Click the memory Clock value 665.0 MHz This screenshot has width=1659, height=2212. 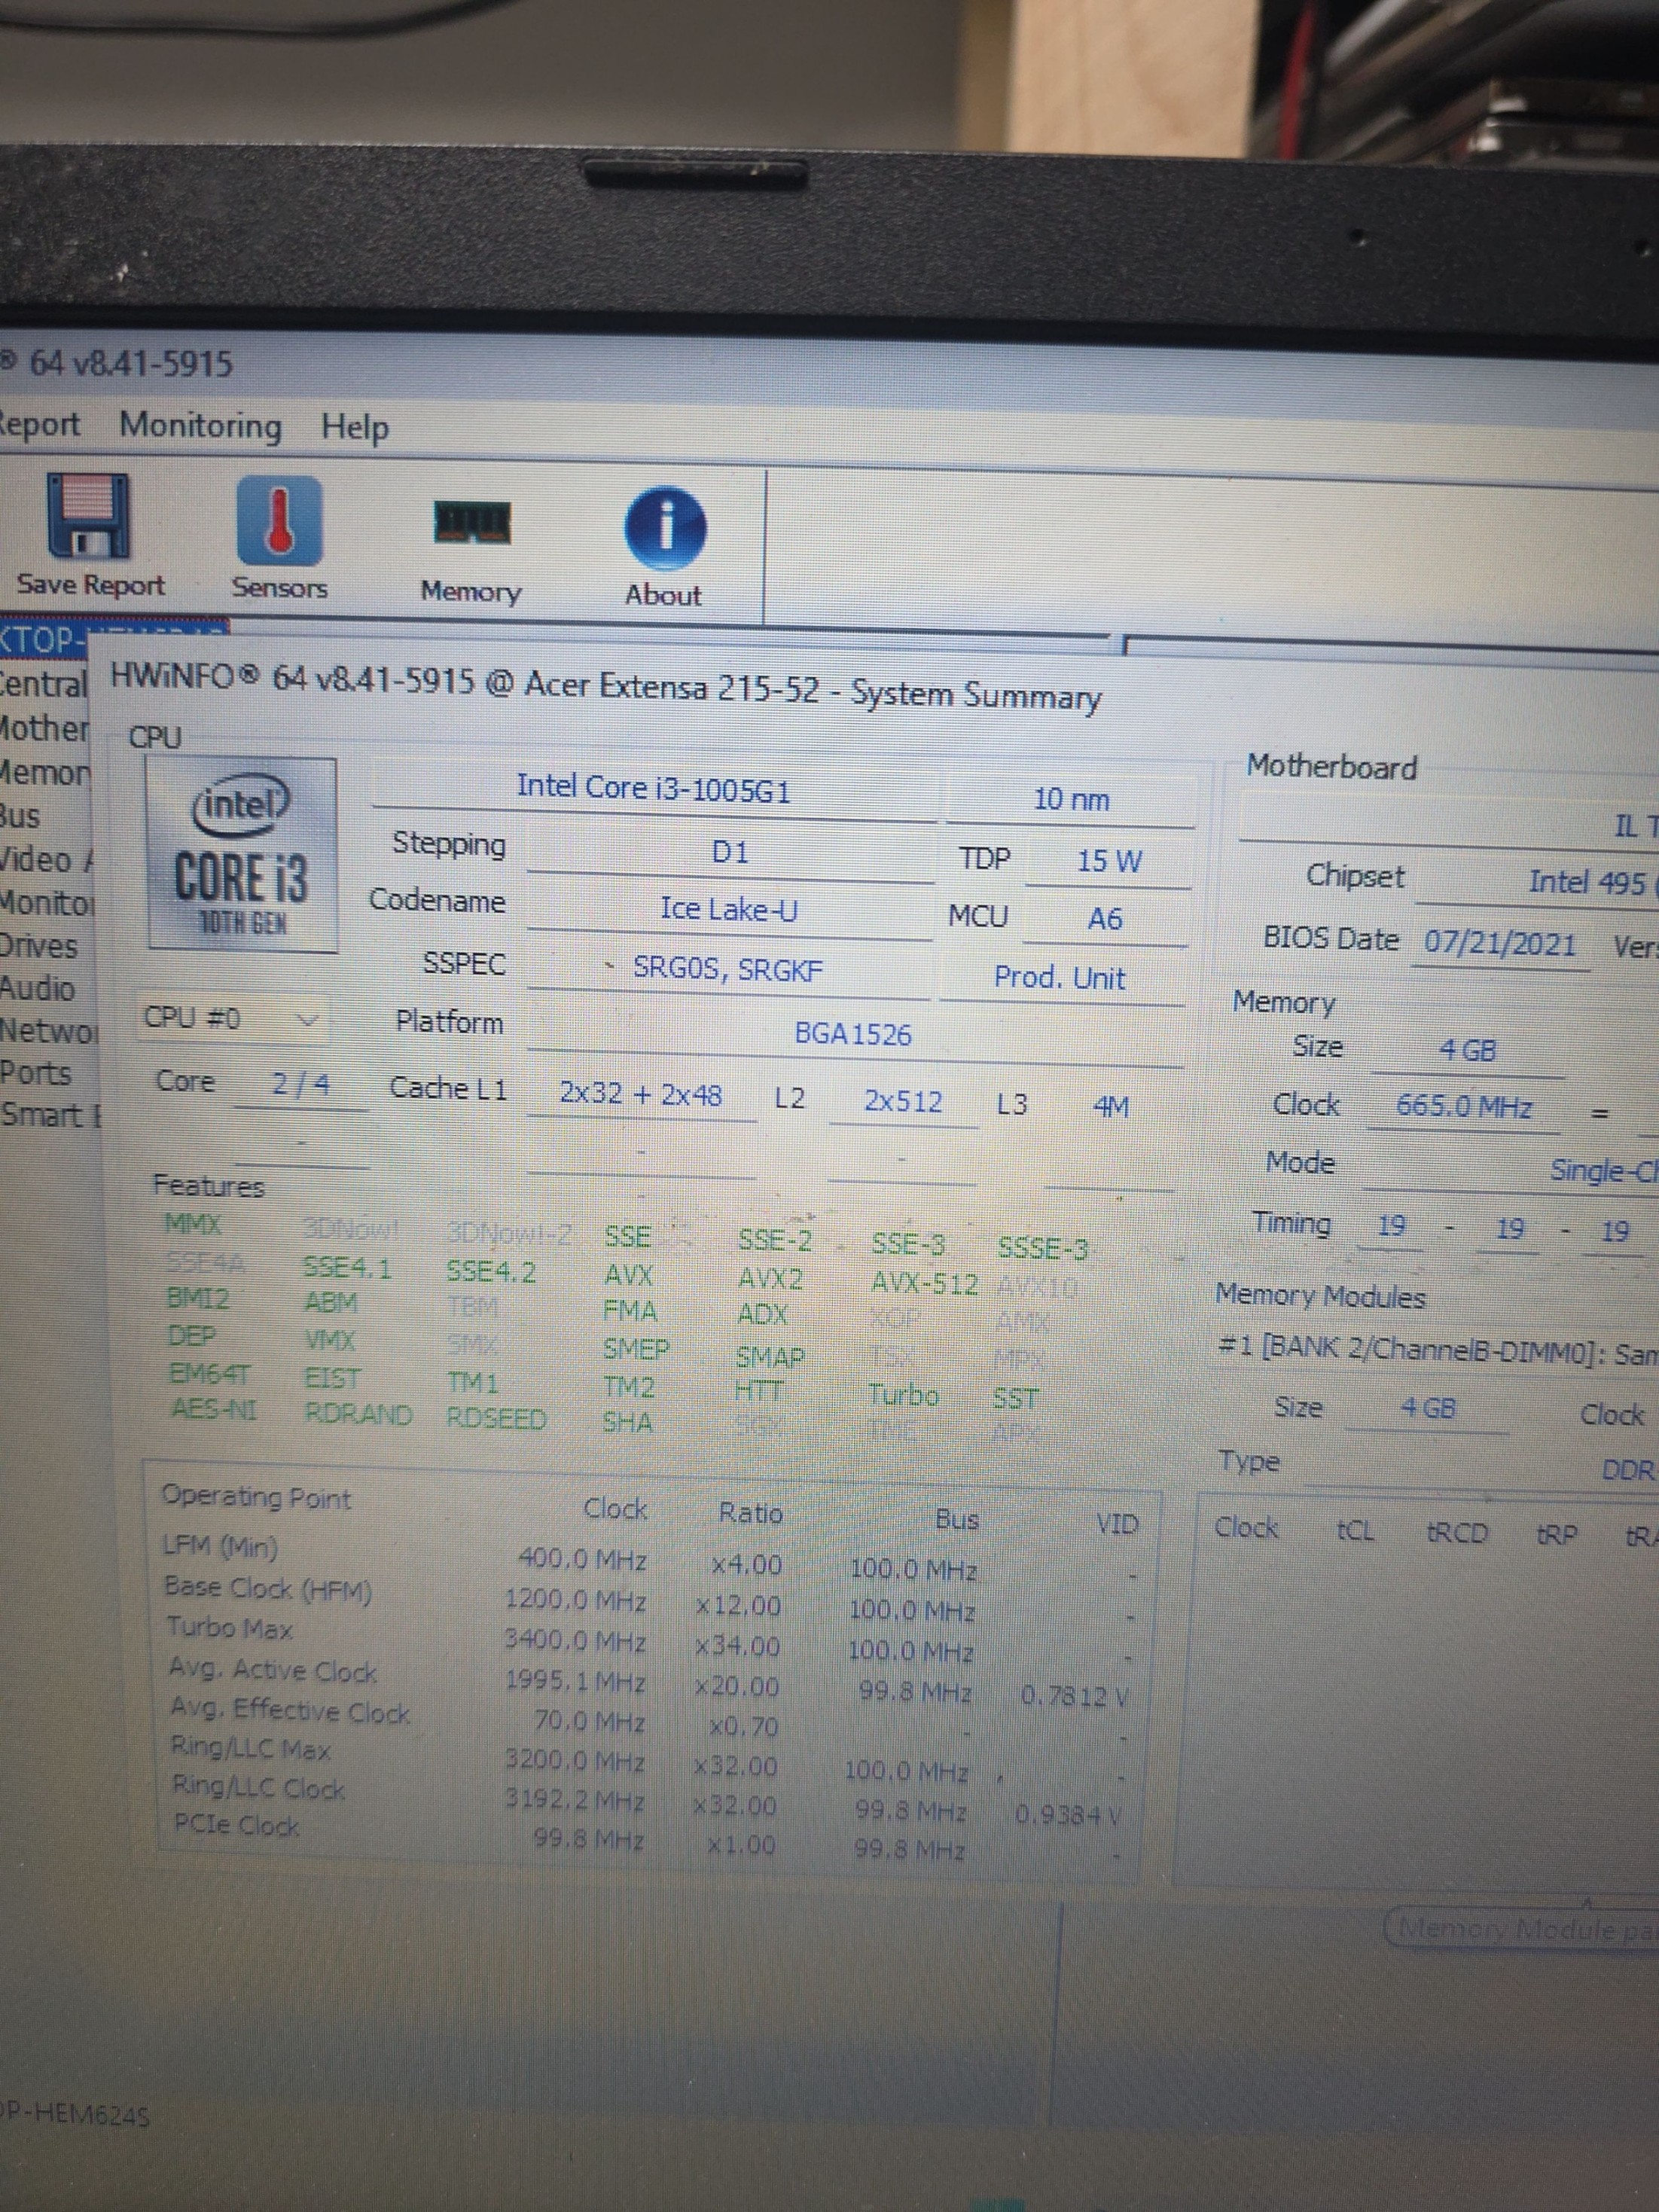point(1464,1107)
